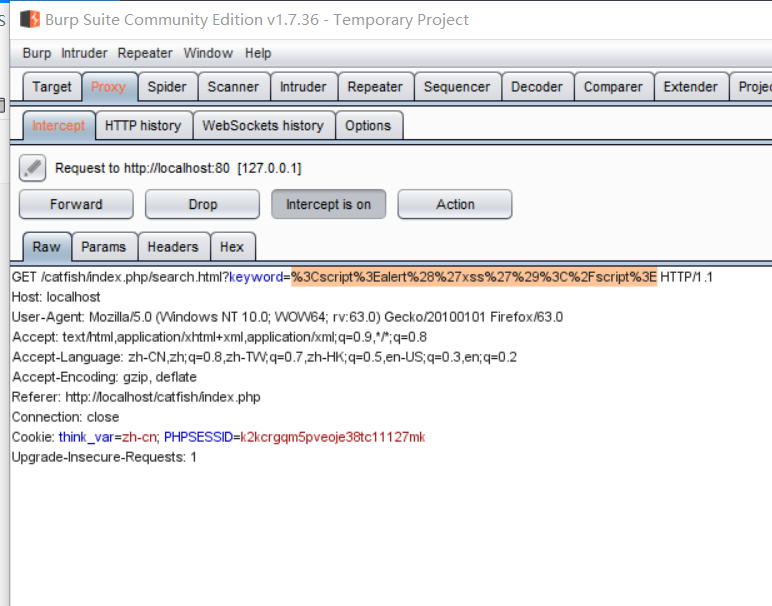Image resolution: width=772 pixels, height=606 pixels.
Task: Open the proxy Options sub-tab
Action: (368, 126)
